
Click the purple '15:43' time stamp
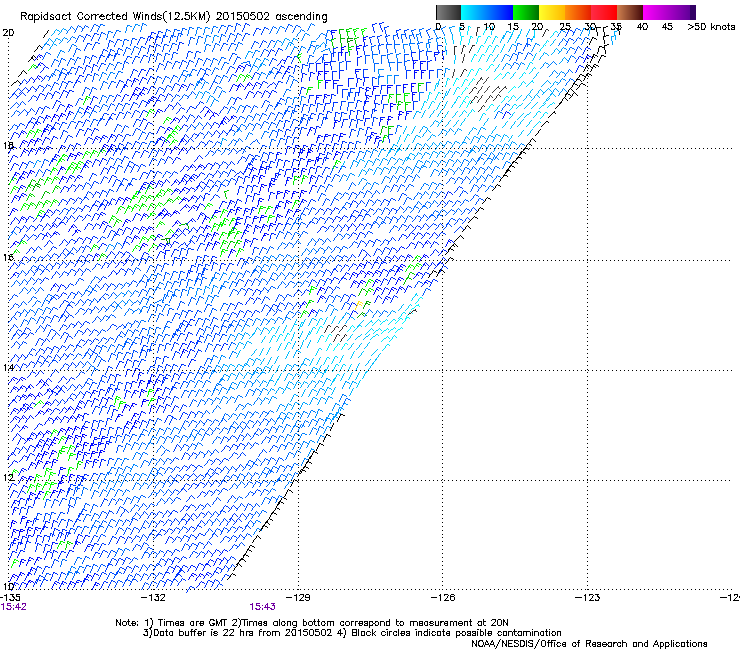coord(262,607)
